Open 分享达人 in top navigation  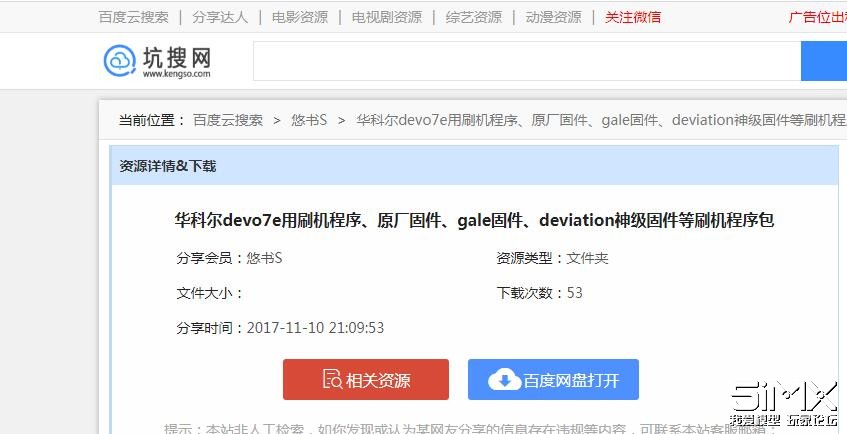tap(220, 17)
